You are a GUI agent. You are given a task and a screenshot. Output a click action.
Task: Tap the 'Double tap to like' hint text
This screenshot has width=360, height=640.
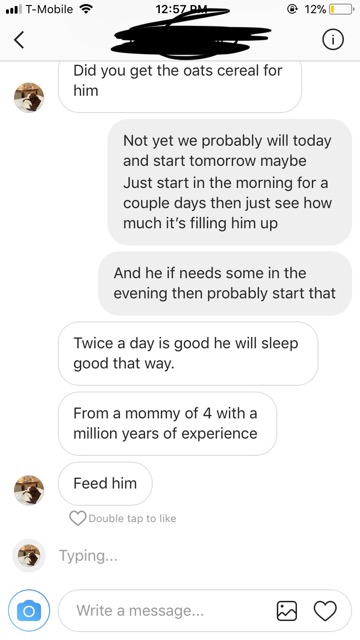[x=132, y=518]
